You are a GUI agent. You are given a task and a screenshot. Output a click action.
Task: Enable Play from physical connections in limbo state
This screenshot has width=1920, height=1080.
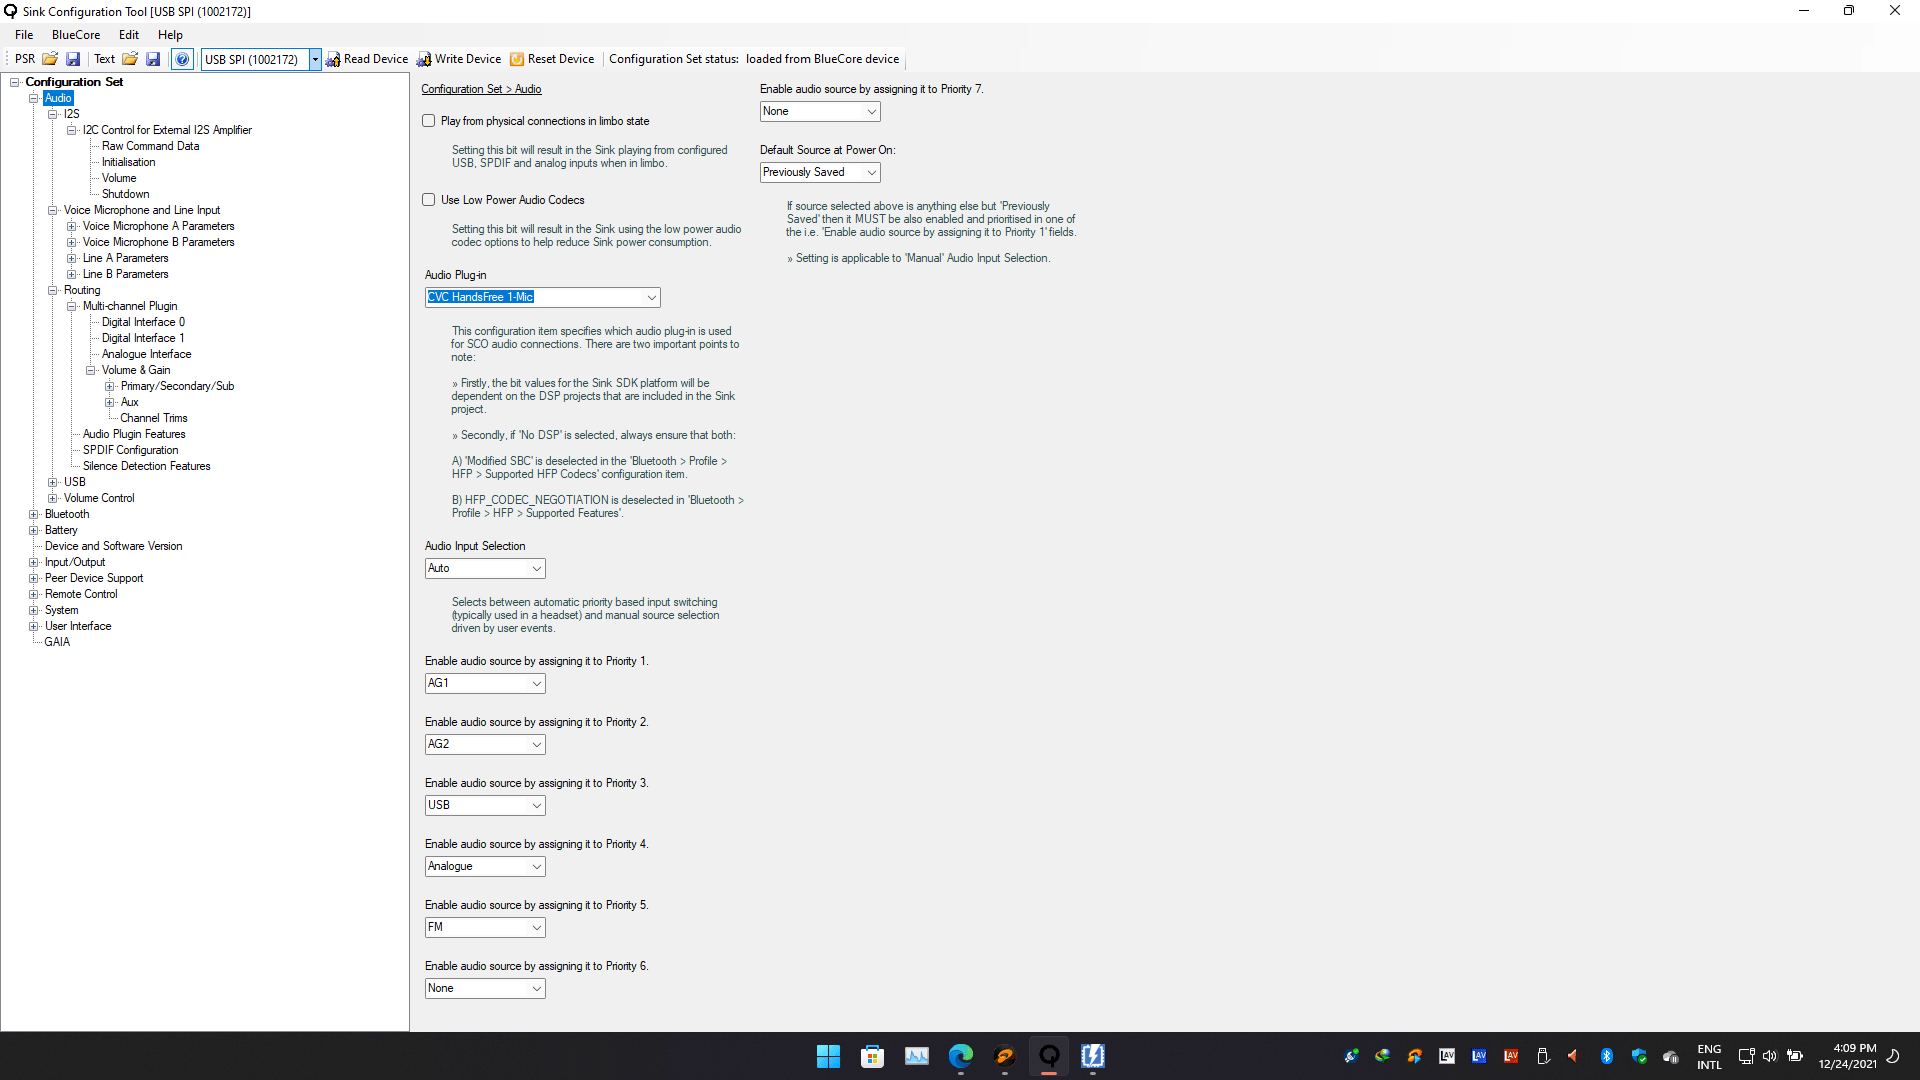429,121
